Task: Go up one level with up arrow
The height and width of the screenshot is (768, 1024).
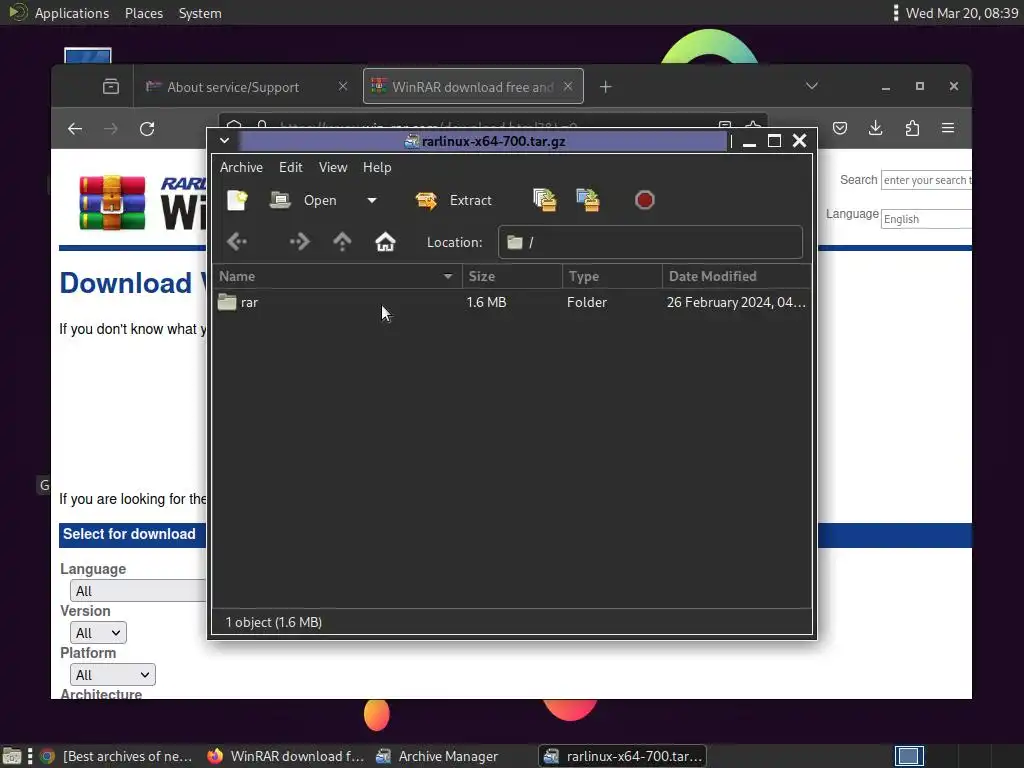Action: click(x=342, y=242)
